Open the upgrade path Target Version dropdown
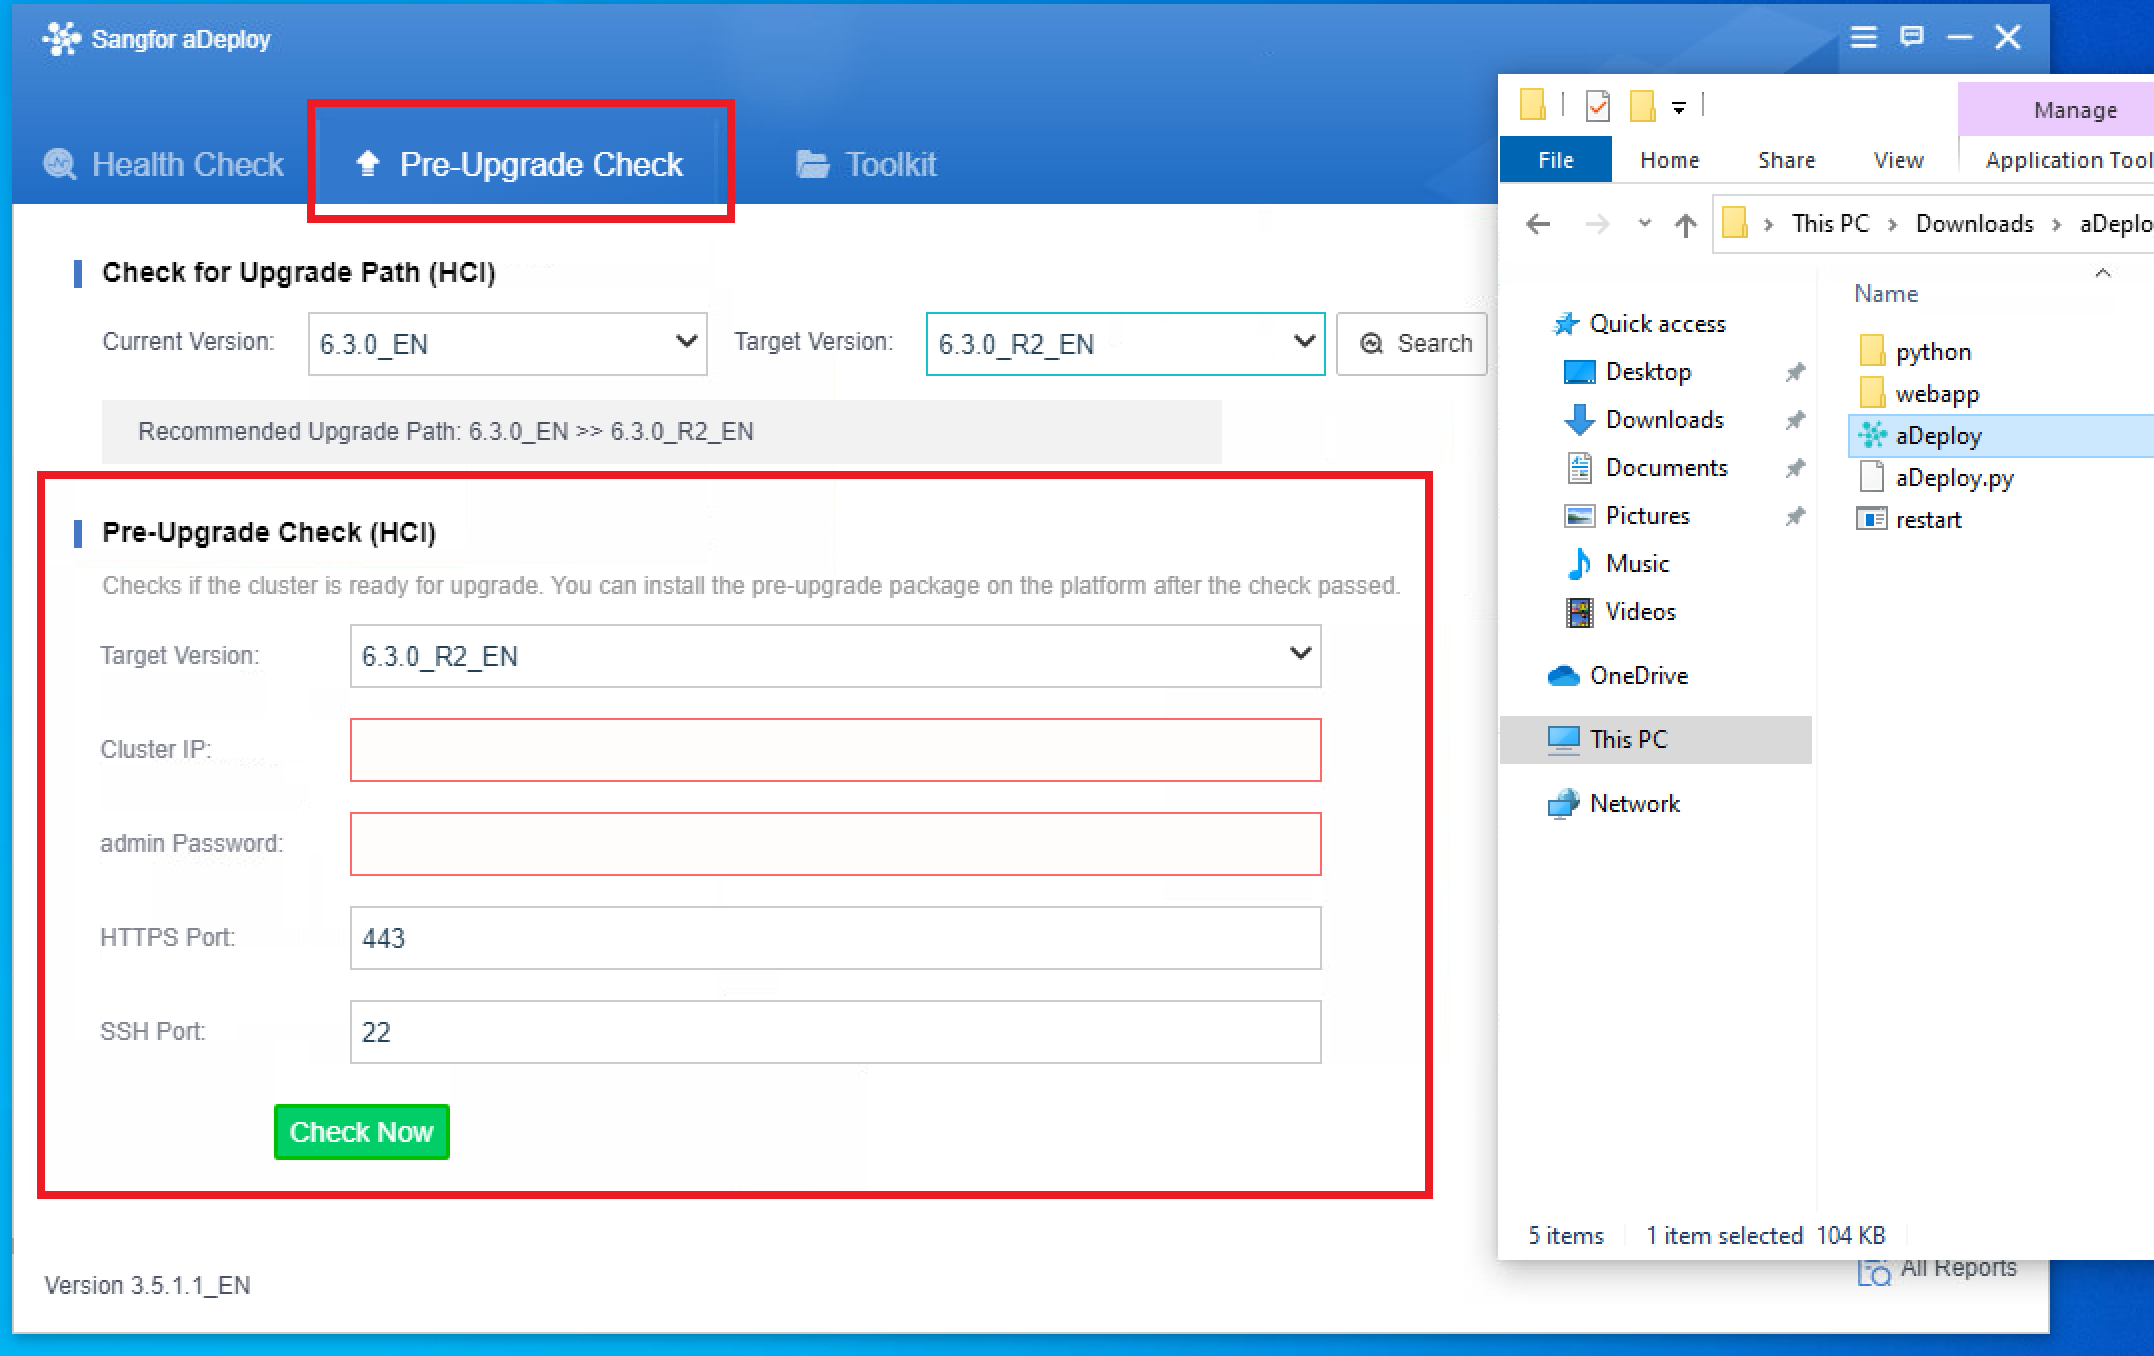 [x=1126, y=344]
